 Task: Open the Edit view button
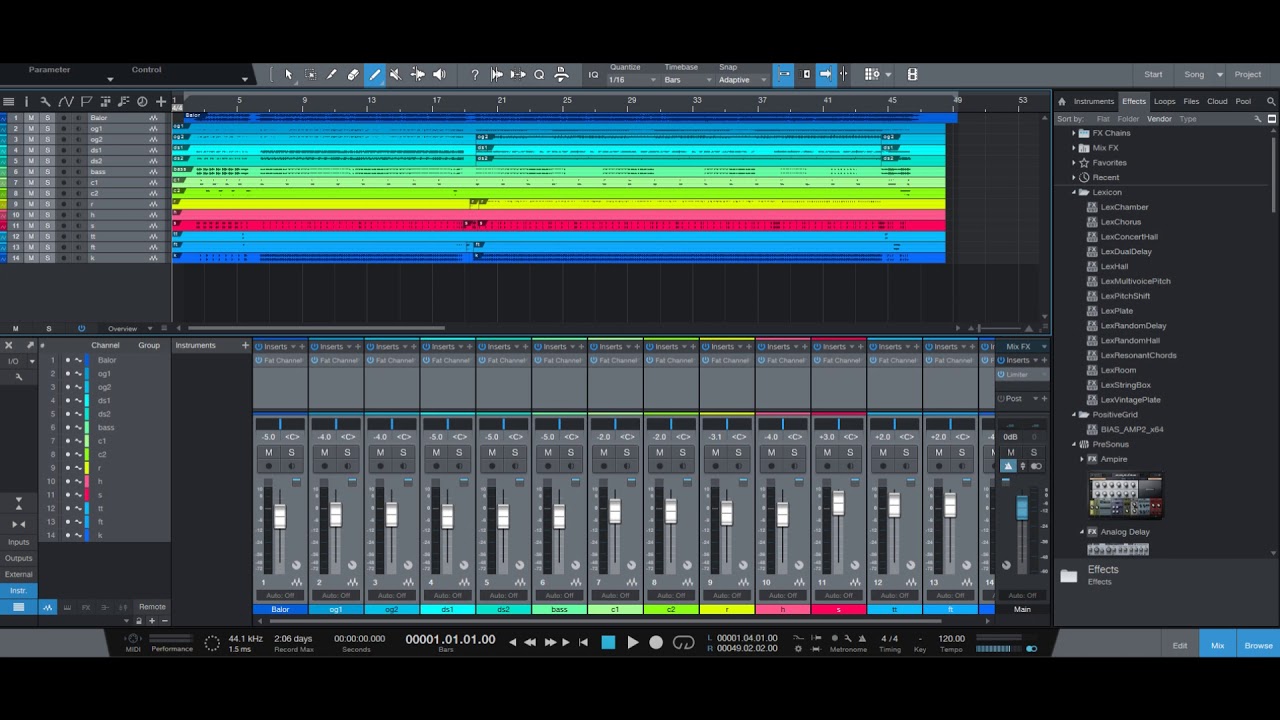tap(1180, 646)
